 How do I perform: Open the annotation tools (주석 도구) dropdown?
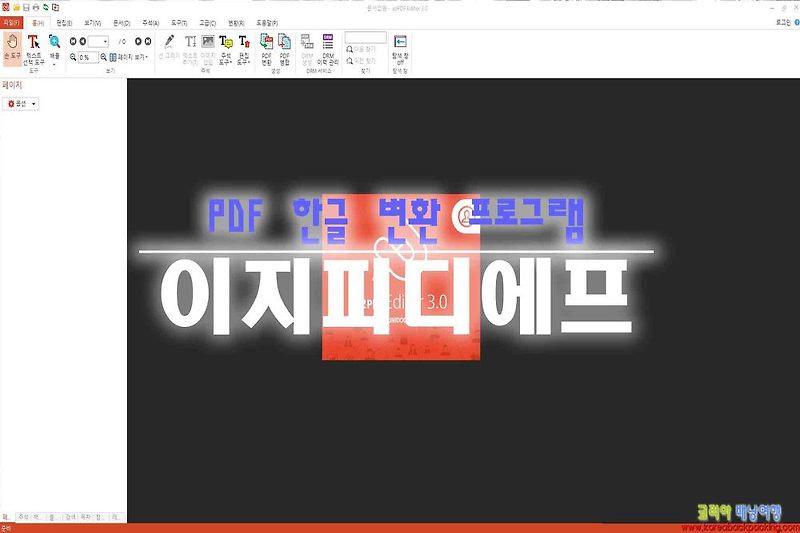pos(226,49)
